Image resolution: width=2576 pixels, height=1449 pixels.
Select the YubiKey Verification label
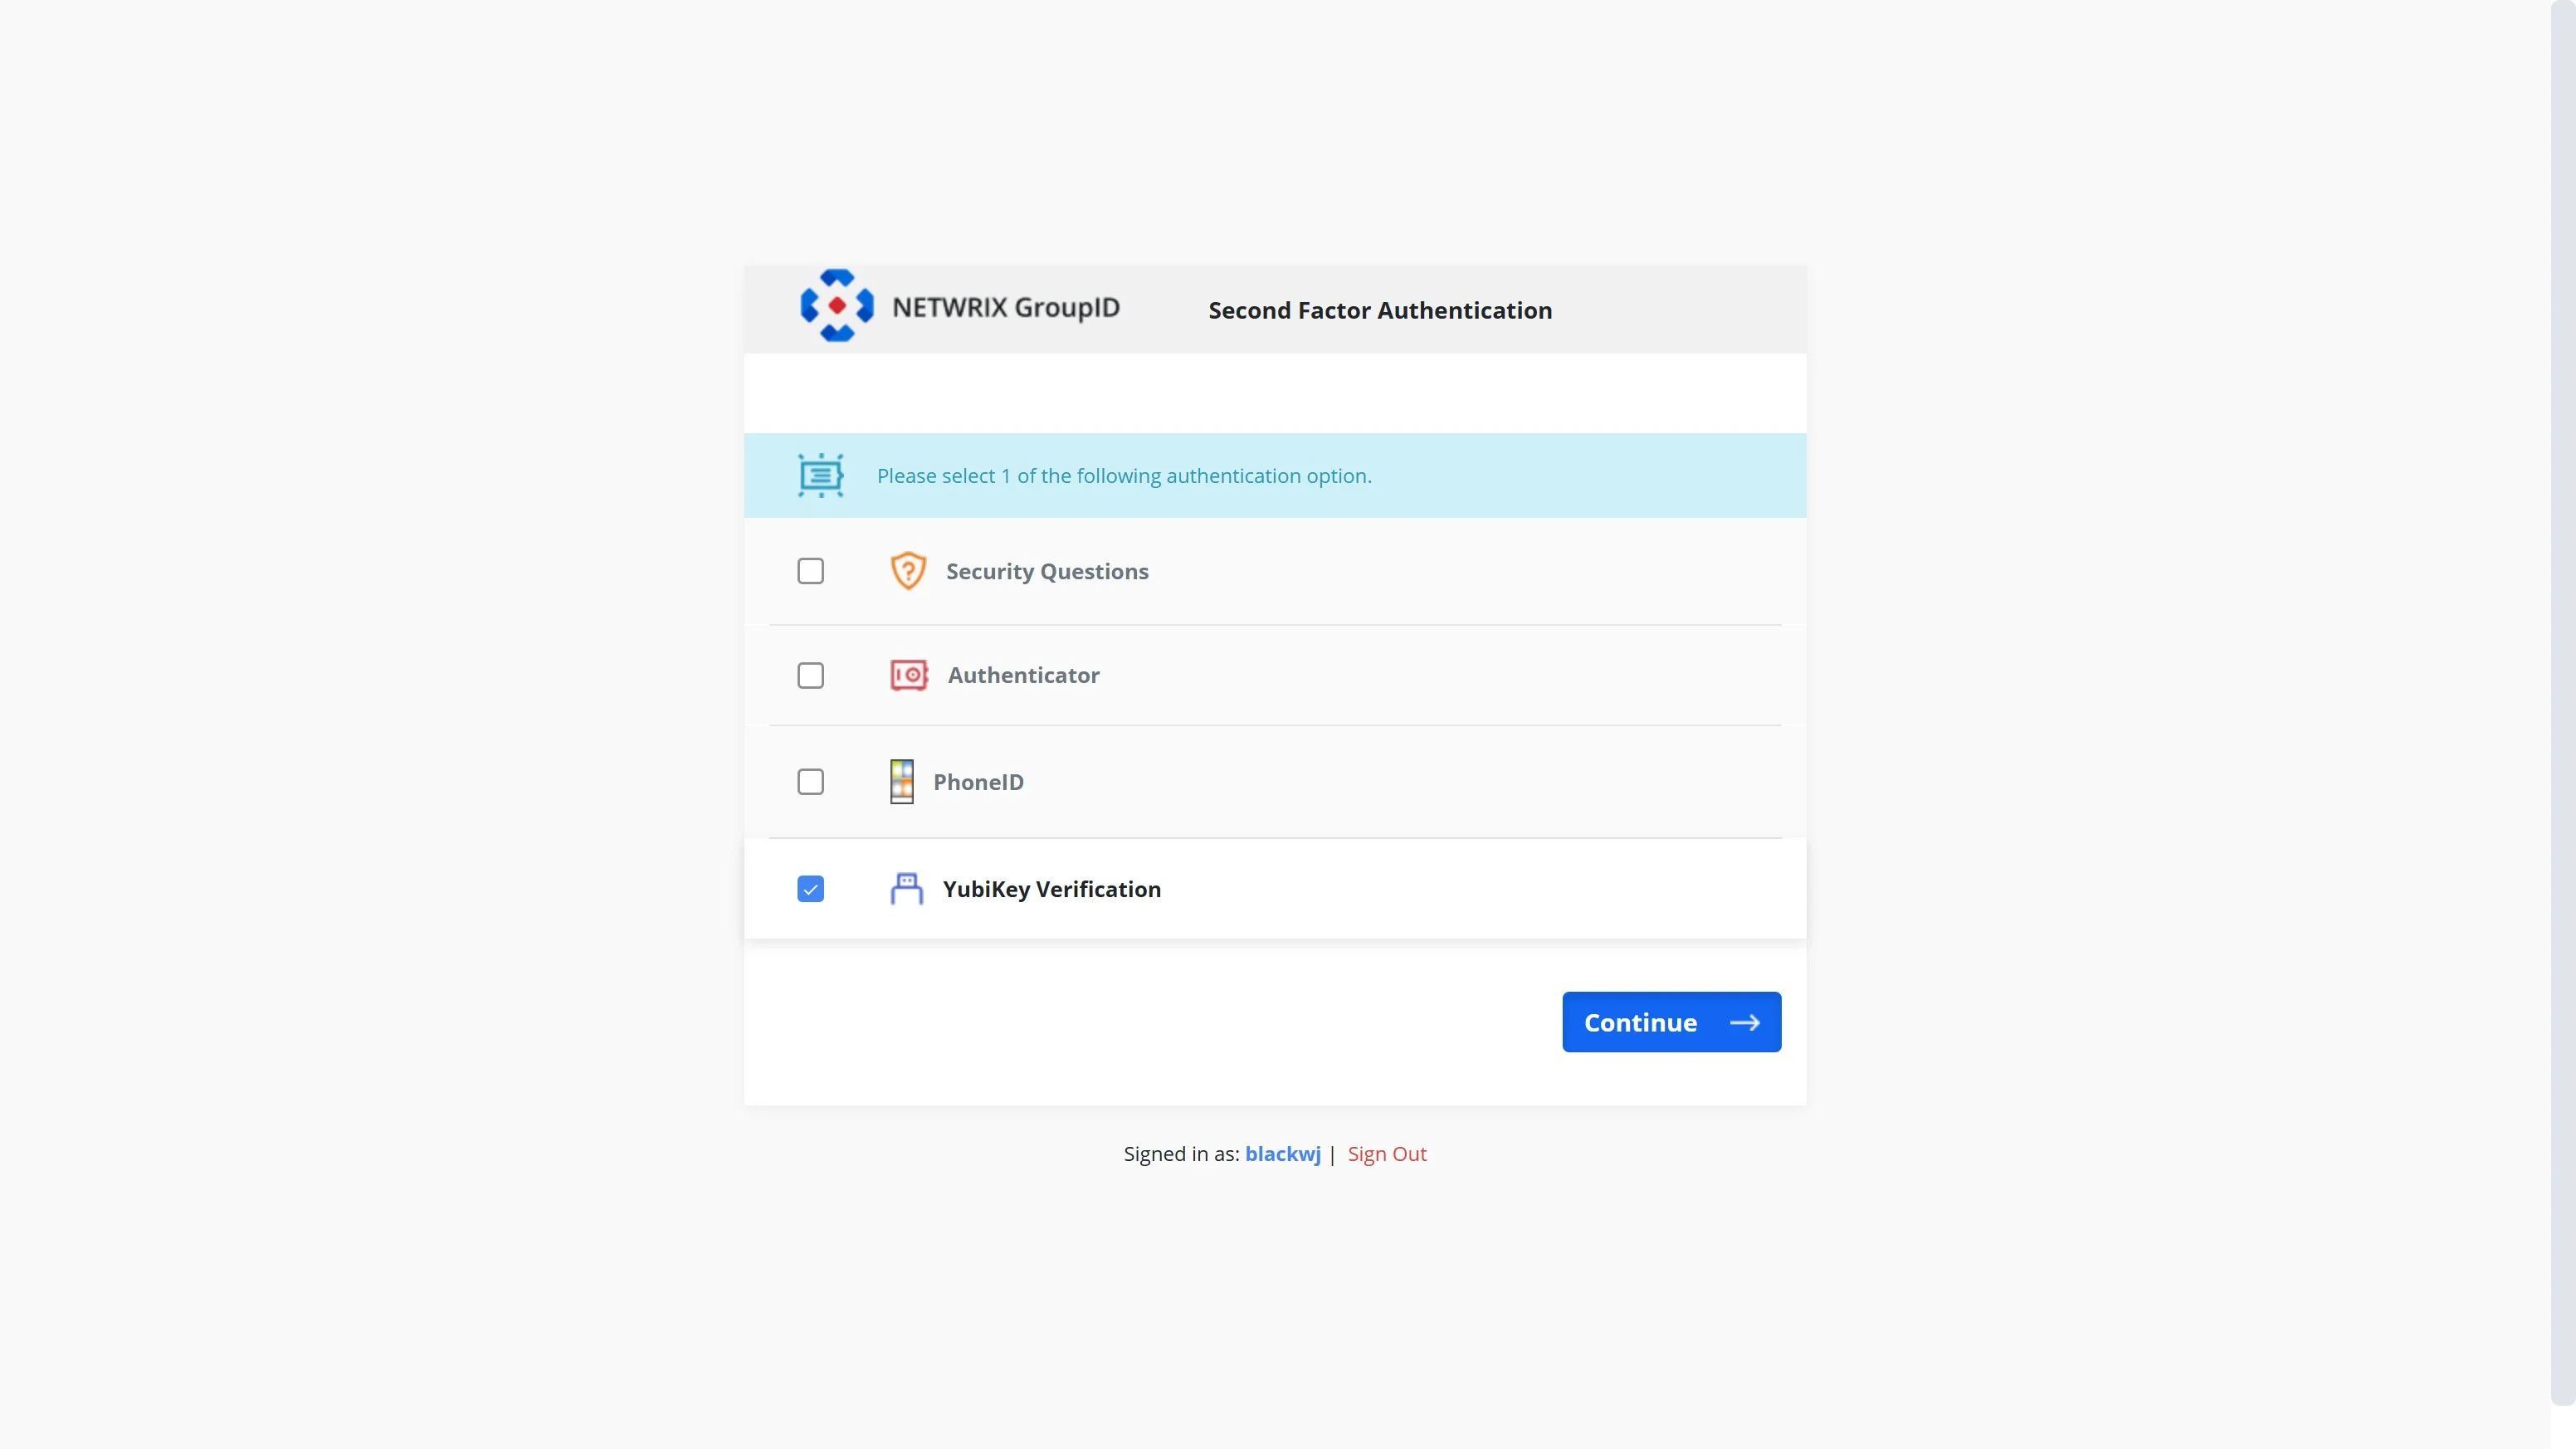point(1051,888)
